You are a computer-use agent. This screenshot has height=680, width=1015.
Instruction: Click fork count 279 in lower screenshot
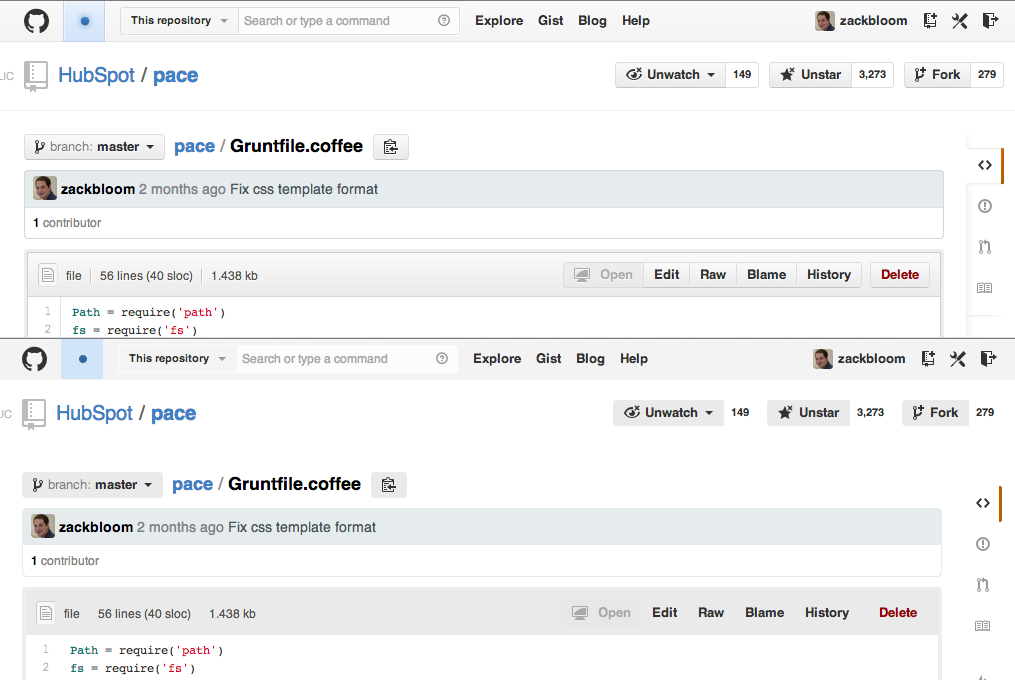pos(985,413)
